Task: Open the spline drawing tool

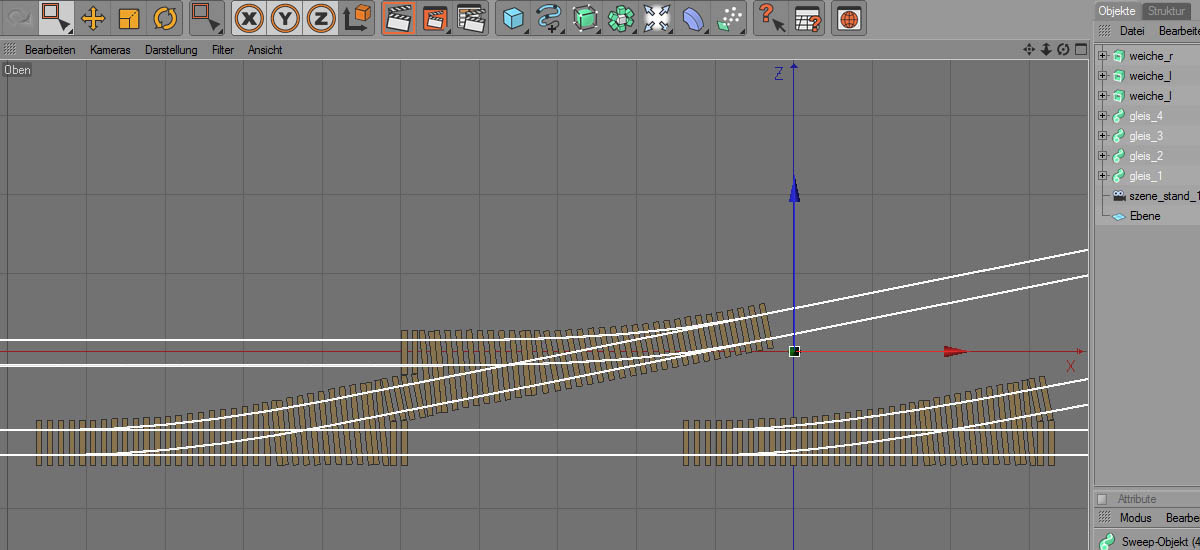Action: click(x=548, y=18)
